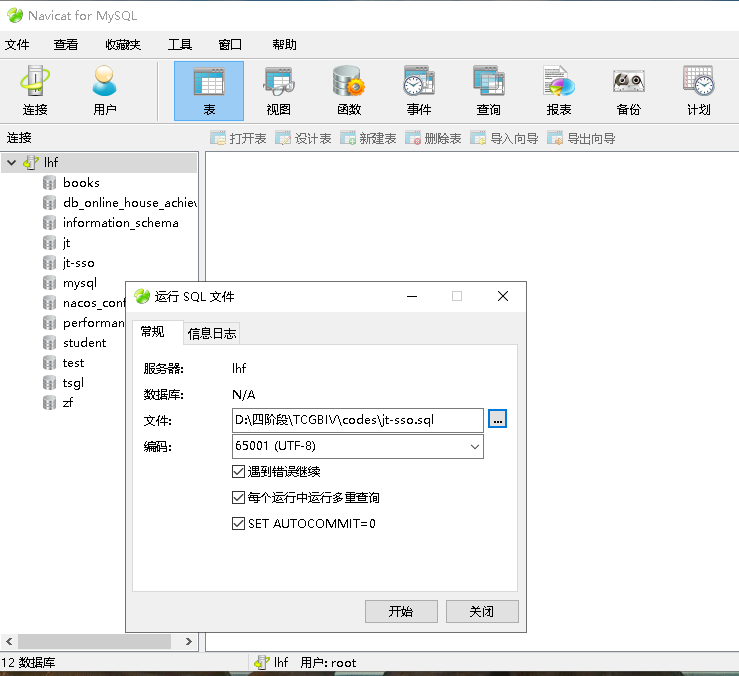Image resolution: width=739 pixels, height=676 pixels.
Task: Open the 窗口 (Window) menu
Action: pyautogui.click(x=230, y=45)
